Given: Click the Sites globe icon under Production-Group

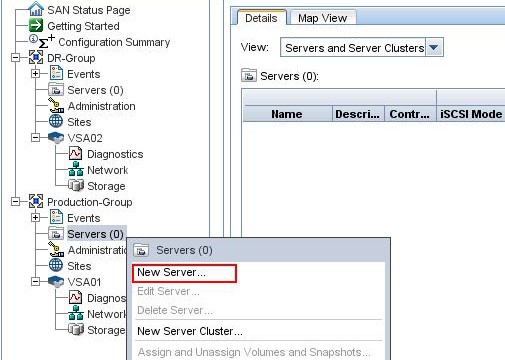Looking at the screenshot, I should (x=56, y=265).
